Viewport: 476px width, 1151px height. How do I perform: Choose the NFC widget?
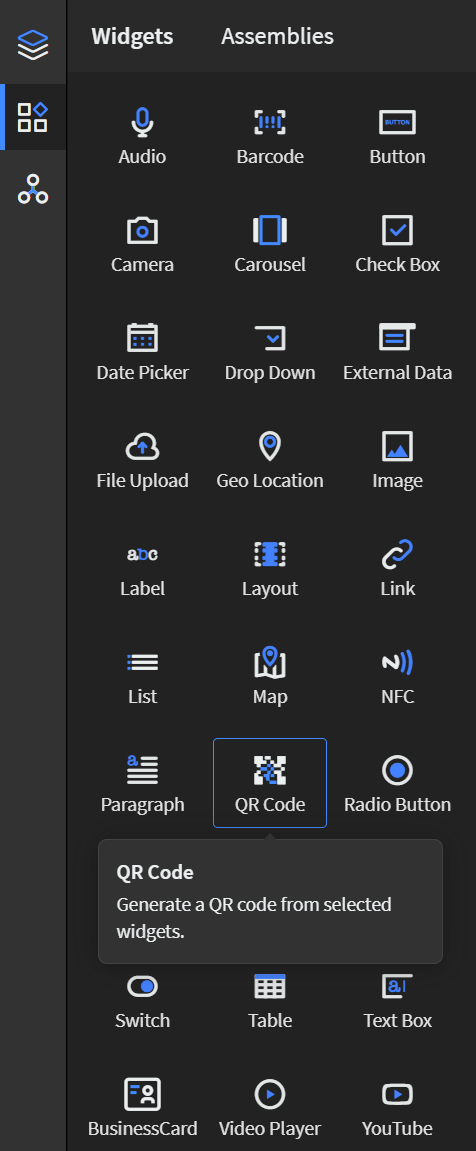coord(397,676)
